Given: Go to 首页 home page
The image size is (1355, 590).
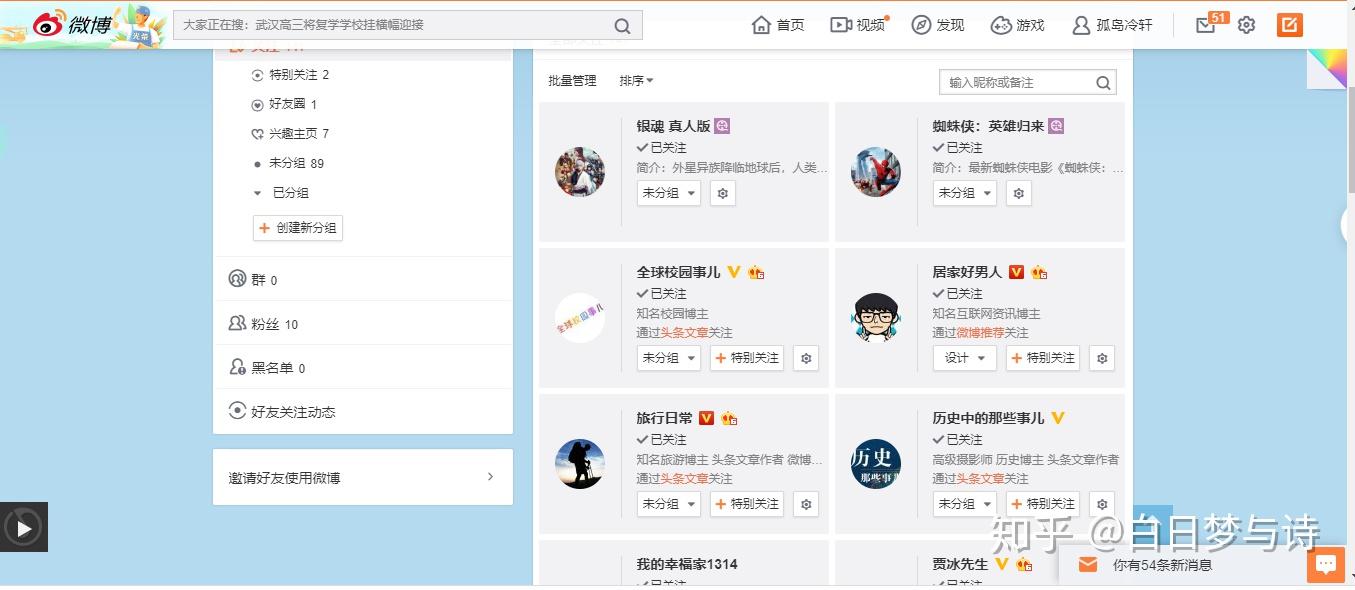Looking at the screenshot, I should pyautogui.click(x=778, y=25).
